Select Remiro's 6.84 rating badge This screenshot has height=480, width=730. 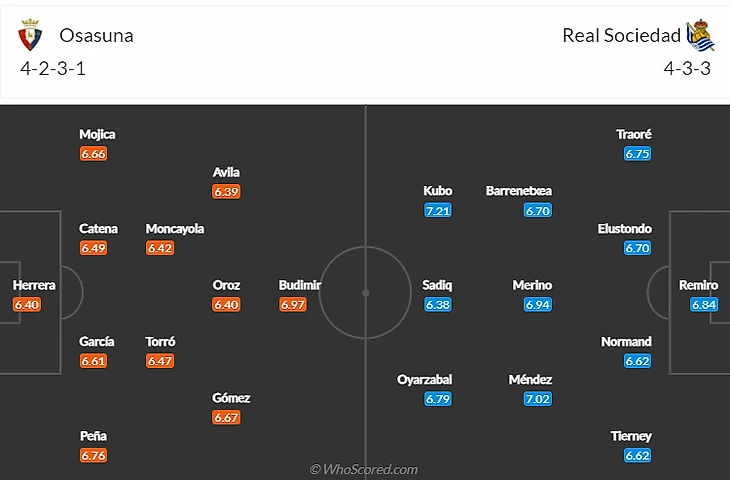(704, 304)
